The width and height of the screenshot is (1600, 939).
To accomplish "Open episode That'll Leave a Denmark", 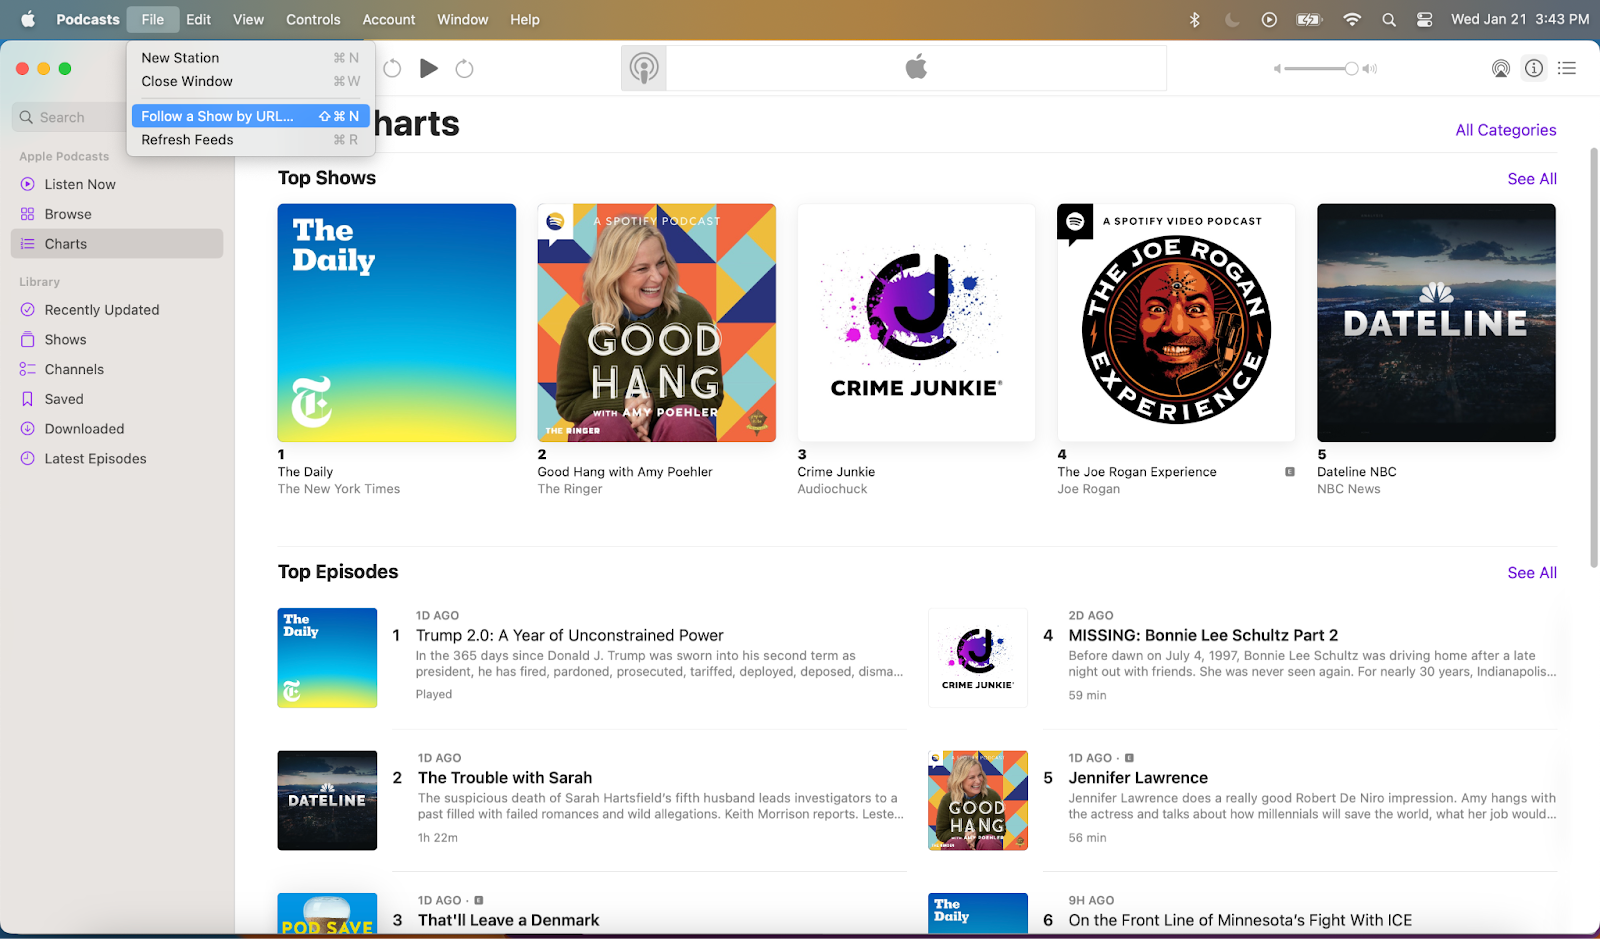I will click(509, 920).
